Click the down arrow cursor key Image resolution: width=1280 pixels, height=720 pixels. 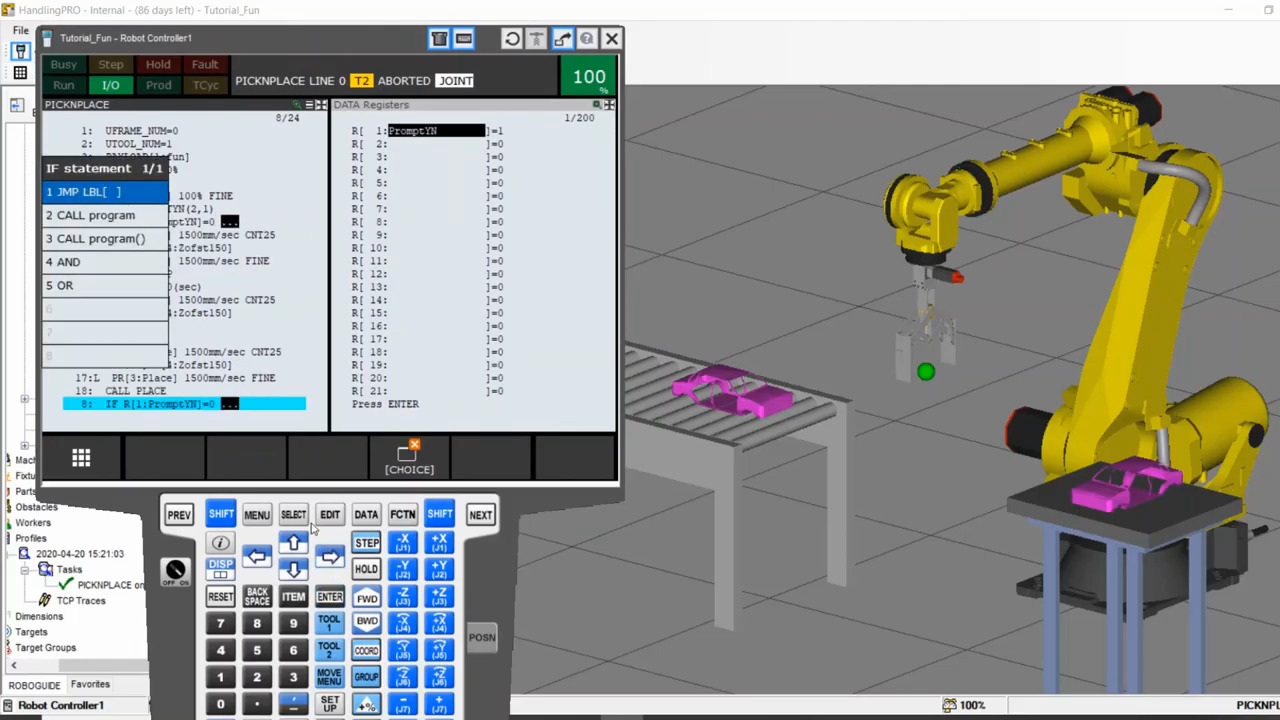coord(293,569)
